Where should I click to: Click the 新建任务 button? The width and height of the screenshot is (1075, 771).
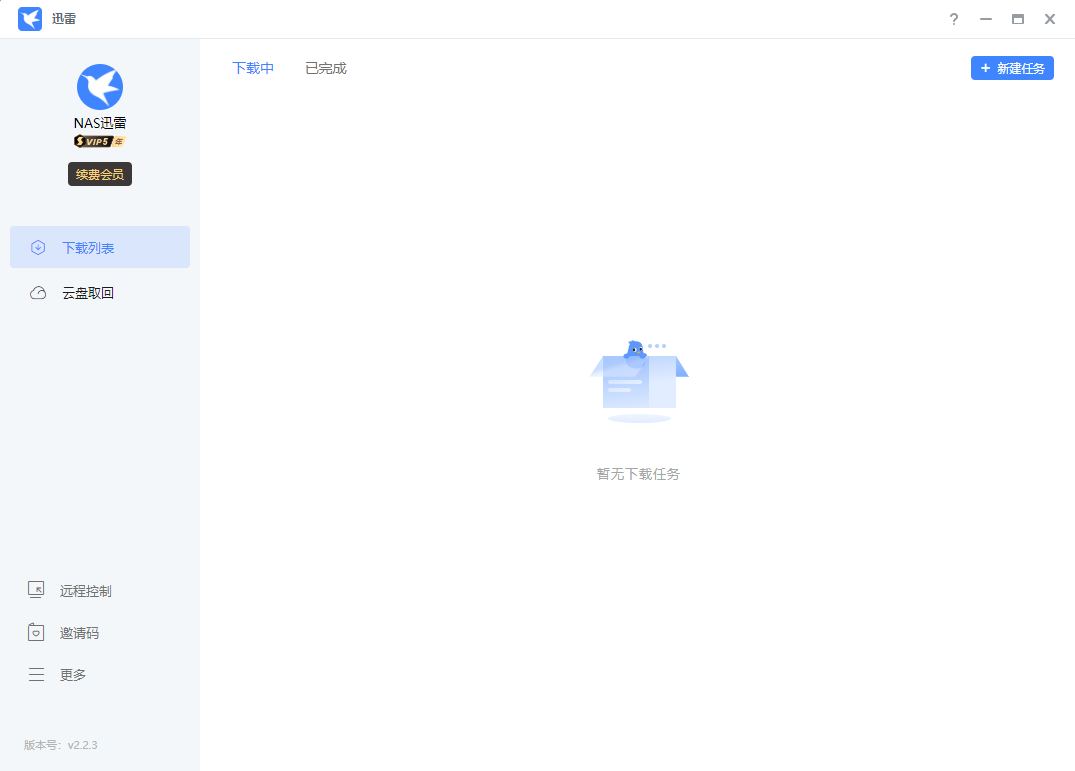1012,68
